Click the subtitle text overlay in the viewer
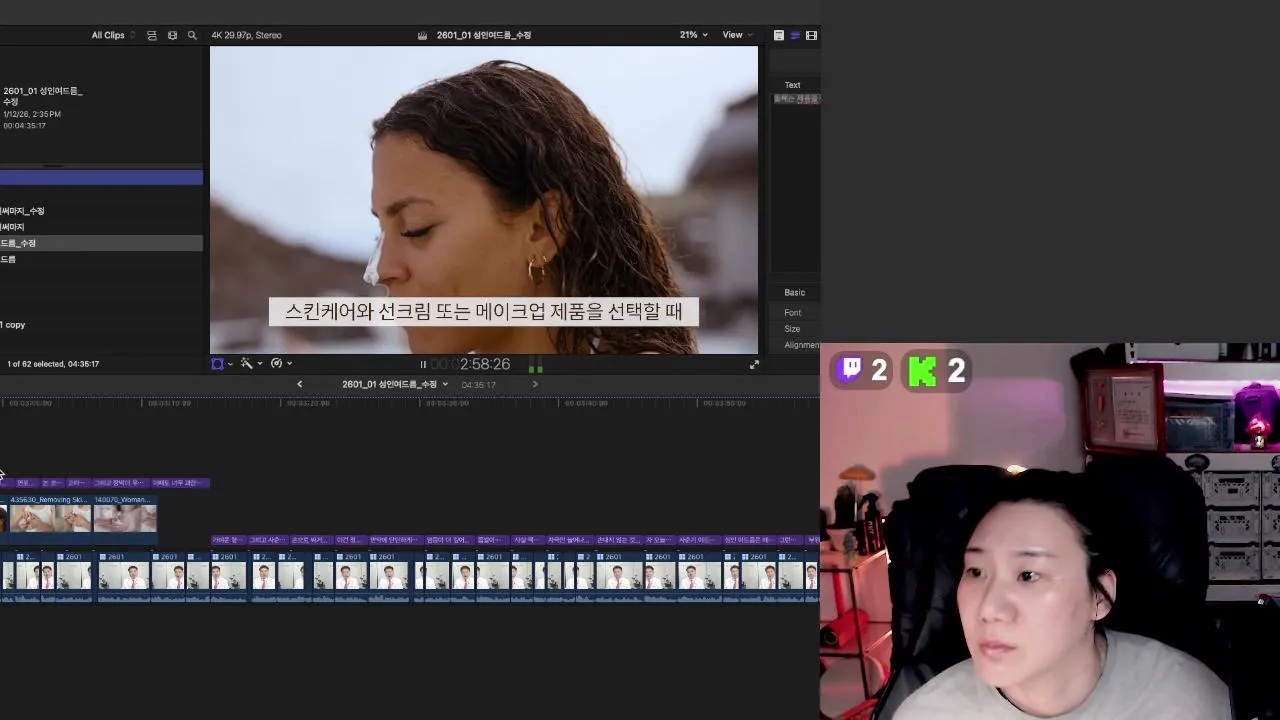The width and height of the screenshot is (1280, 720). tap(483, 311)
